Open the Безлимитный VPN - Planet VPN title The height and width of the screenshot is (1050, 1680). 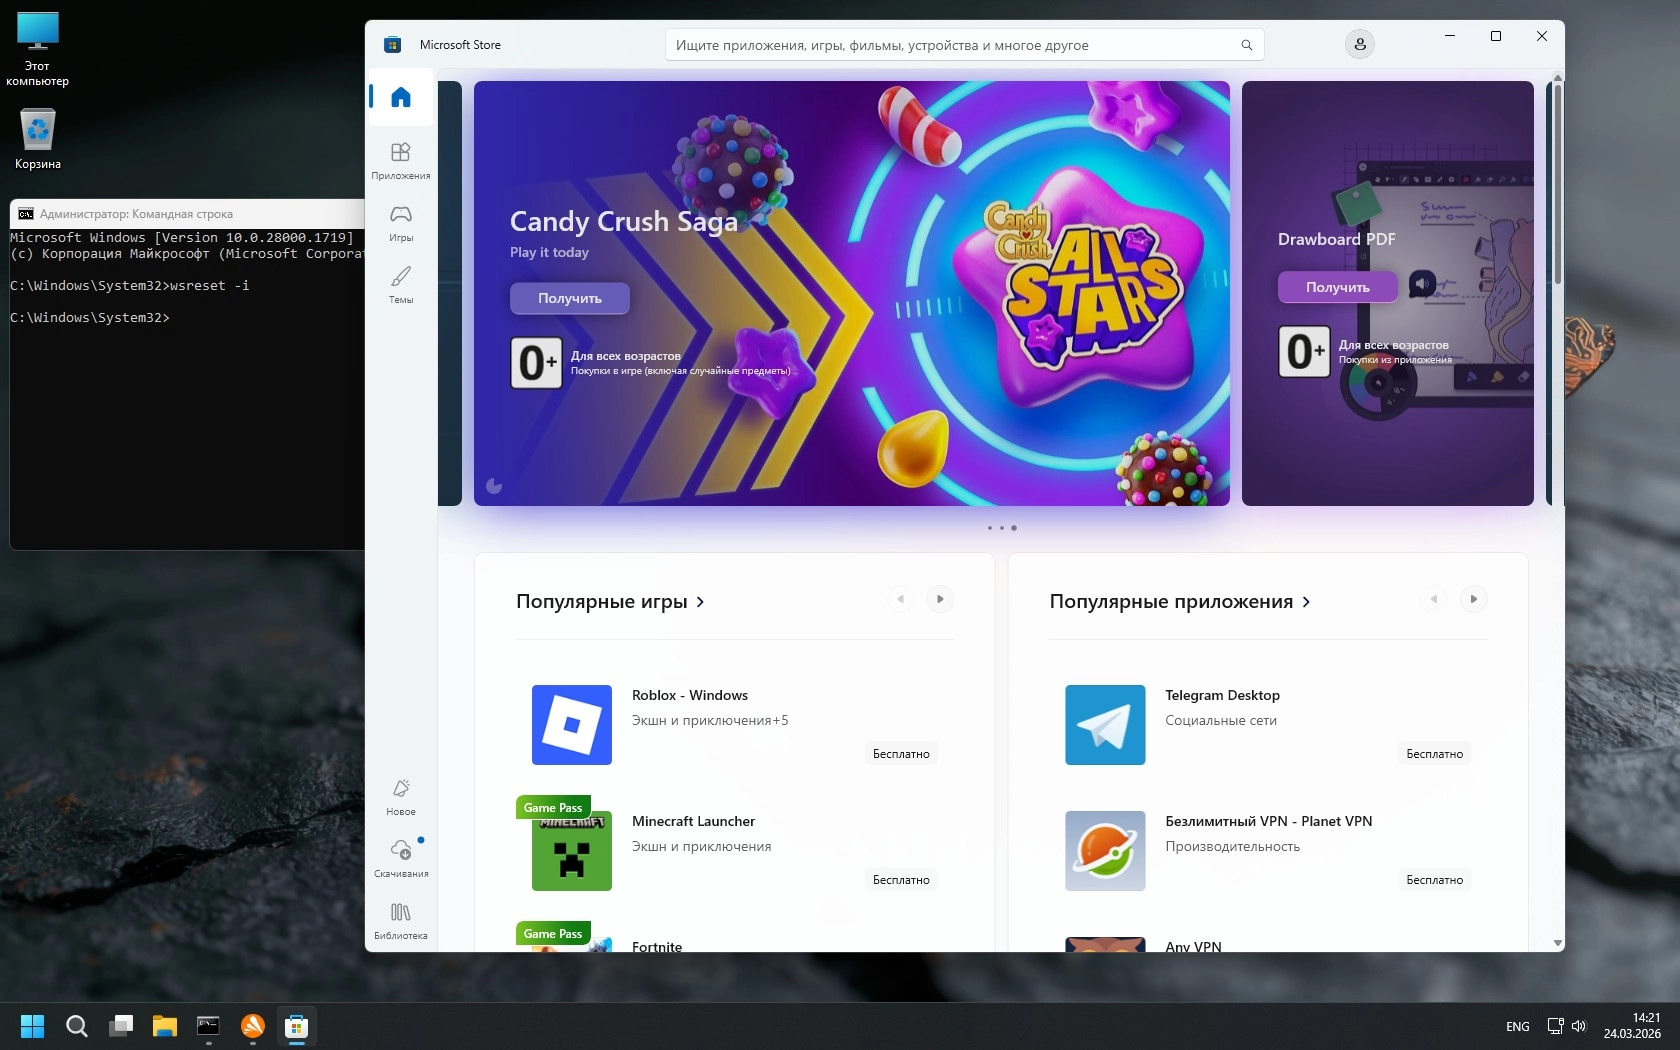coord(1268,821)
